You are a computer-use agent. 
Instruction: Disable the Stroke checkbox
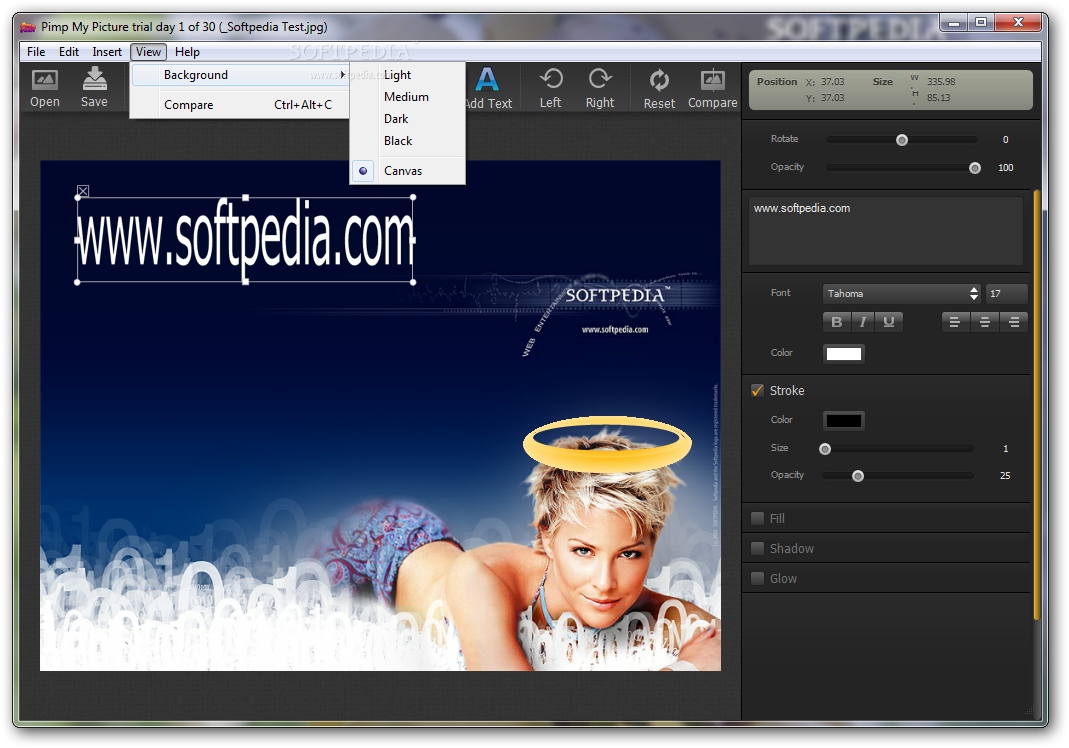[x=757, y=390]
